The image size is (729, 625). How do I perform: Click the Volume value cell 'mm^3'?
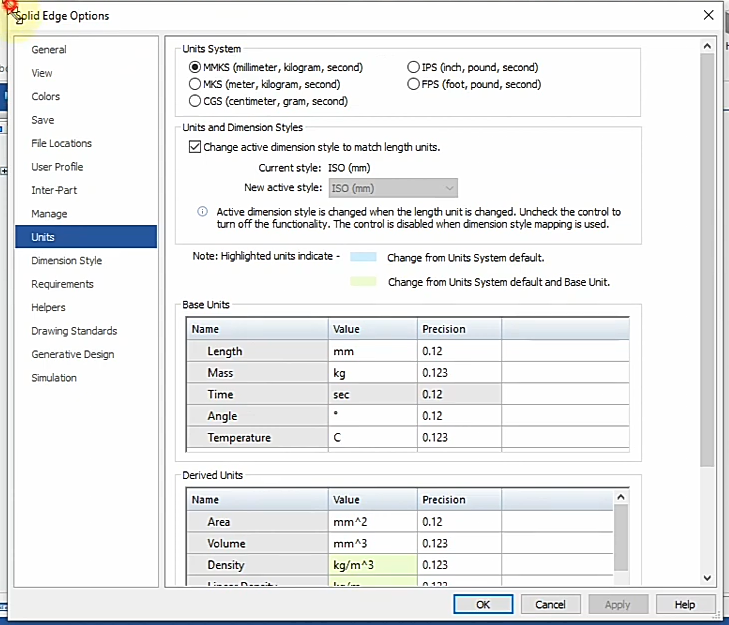tap(372, 543)
